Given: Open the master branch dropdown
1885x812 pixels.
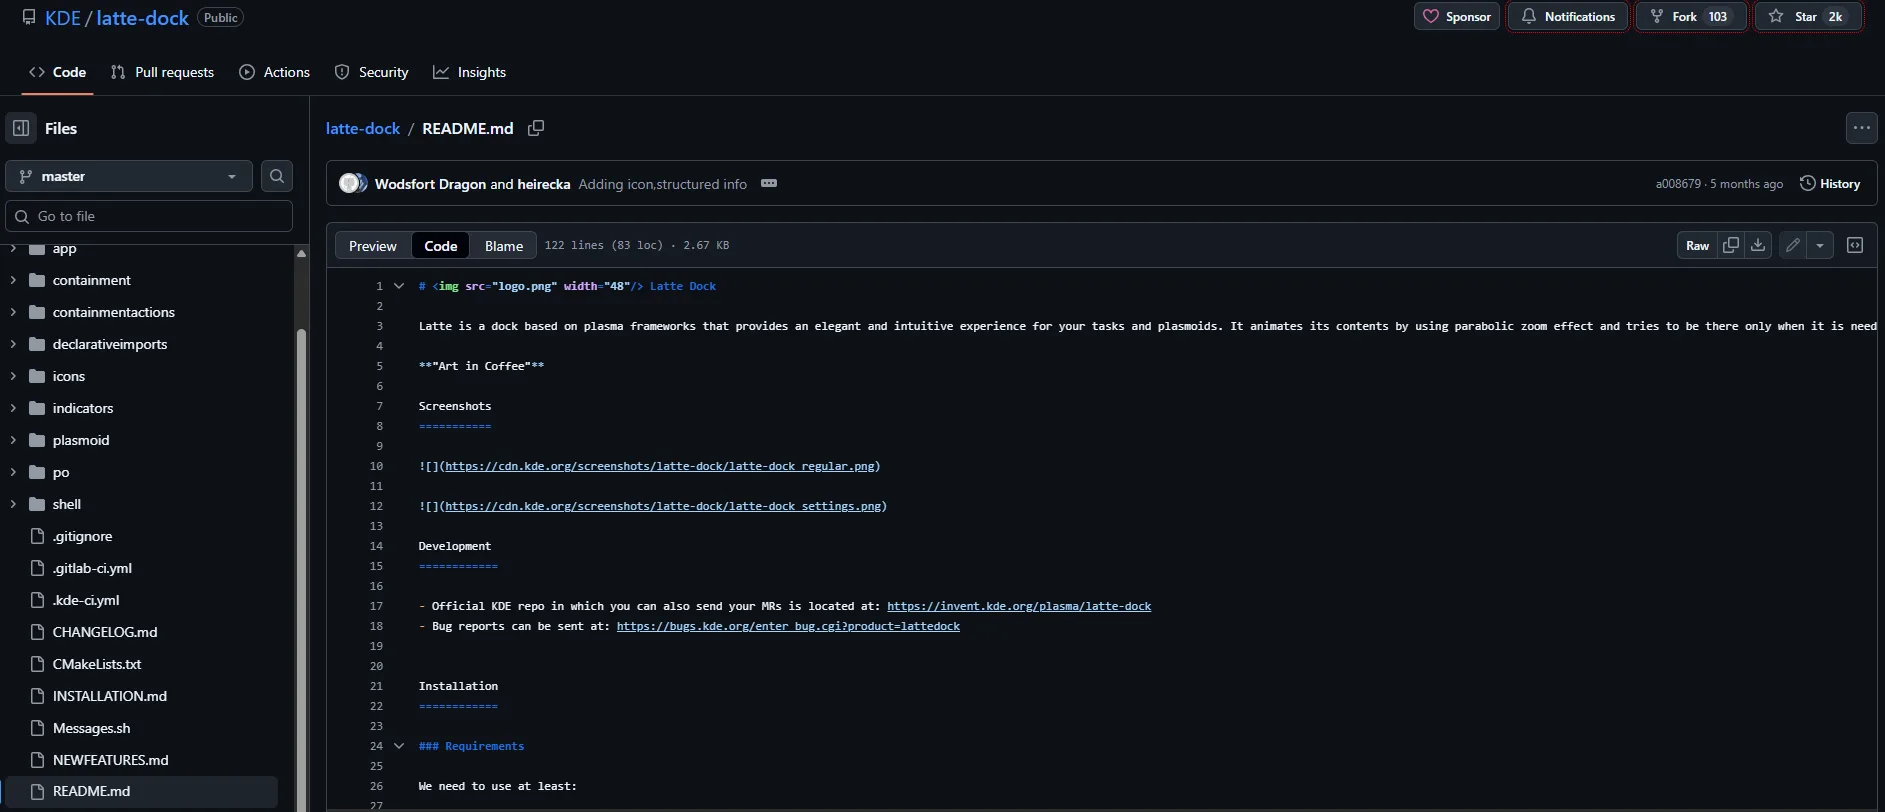Looking at the screenshot, I should [x=129, y=176].
